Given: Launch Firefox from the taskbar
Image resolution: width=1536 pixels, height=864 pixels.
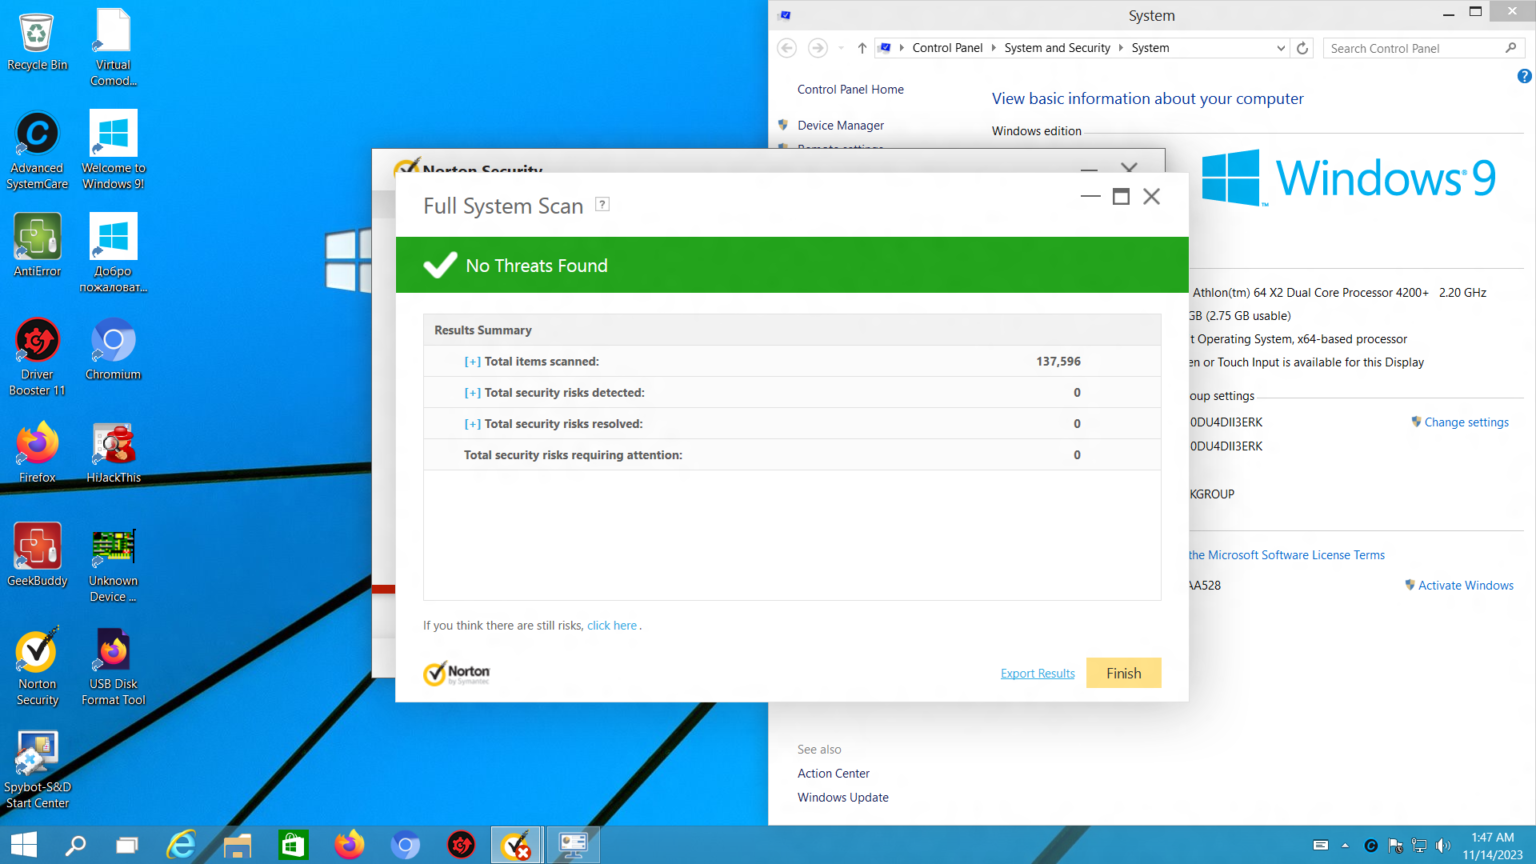Looking at the screenshot, I should point(349,845).
